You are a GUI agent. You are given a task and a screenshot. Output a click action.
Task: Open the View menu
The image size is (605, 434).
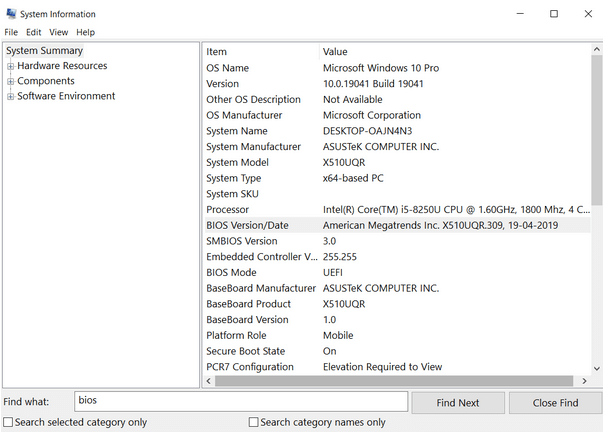click(x=58, y=32)
